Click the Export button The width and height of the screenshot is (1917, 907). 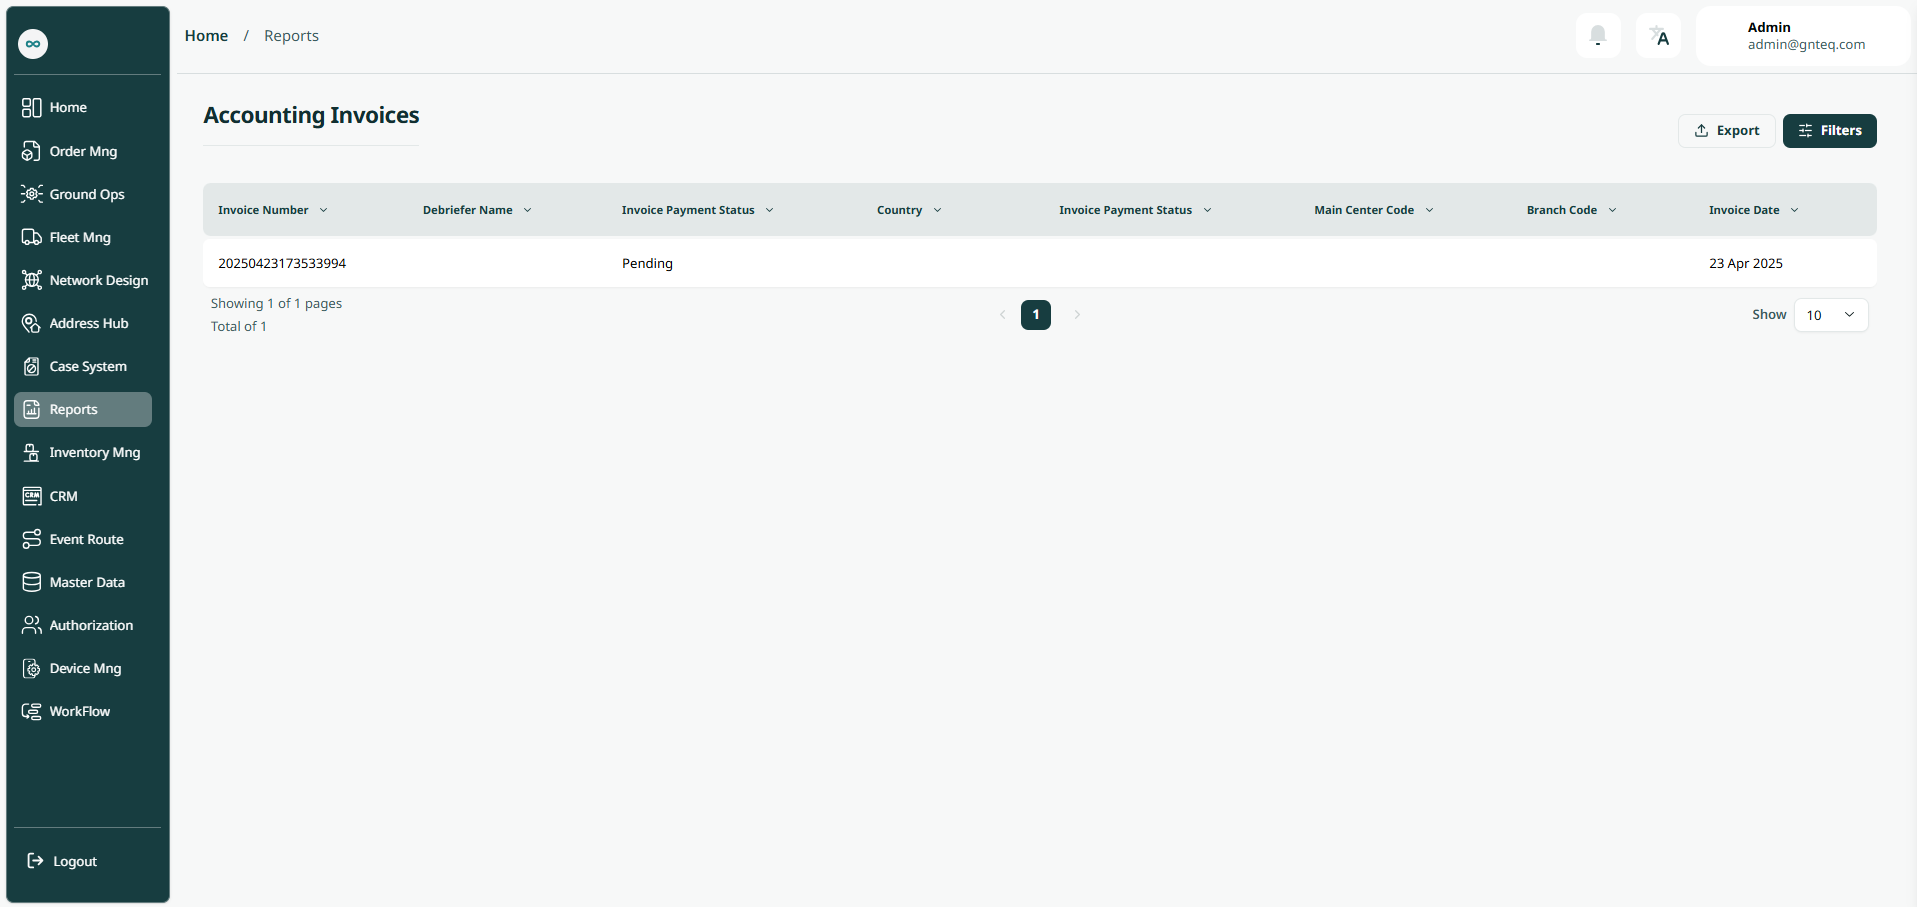(x=1726, y=131)
